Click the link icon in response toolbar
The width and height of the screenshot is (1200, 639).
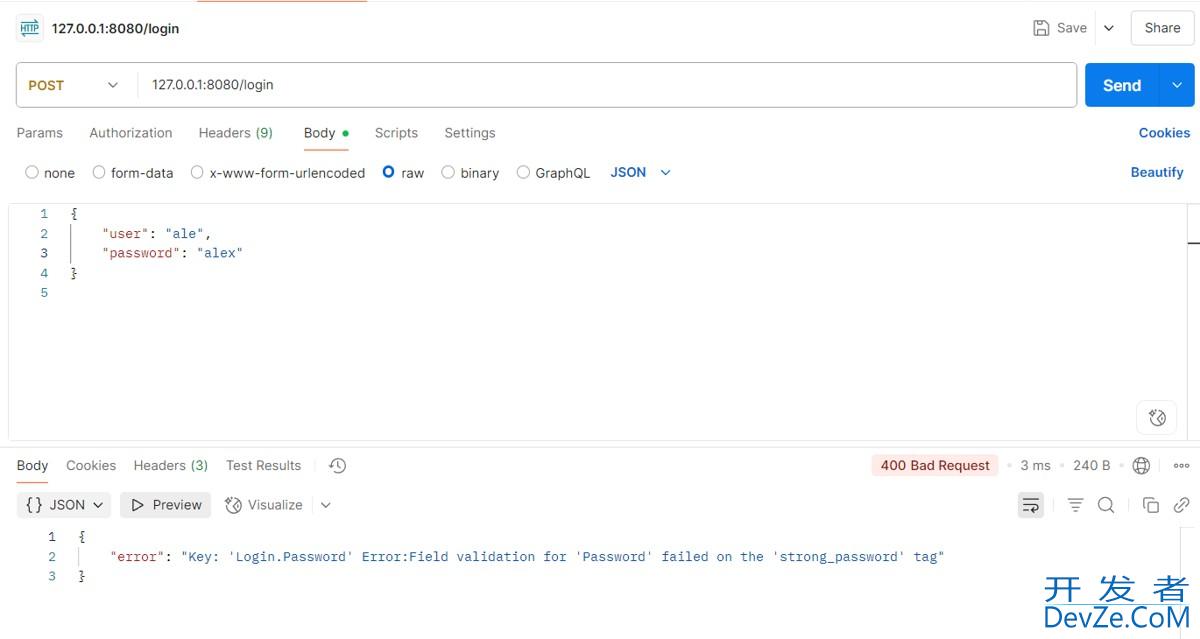pyautogui.click(x=1181, y=505)
